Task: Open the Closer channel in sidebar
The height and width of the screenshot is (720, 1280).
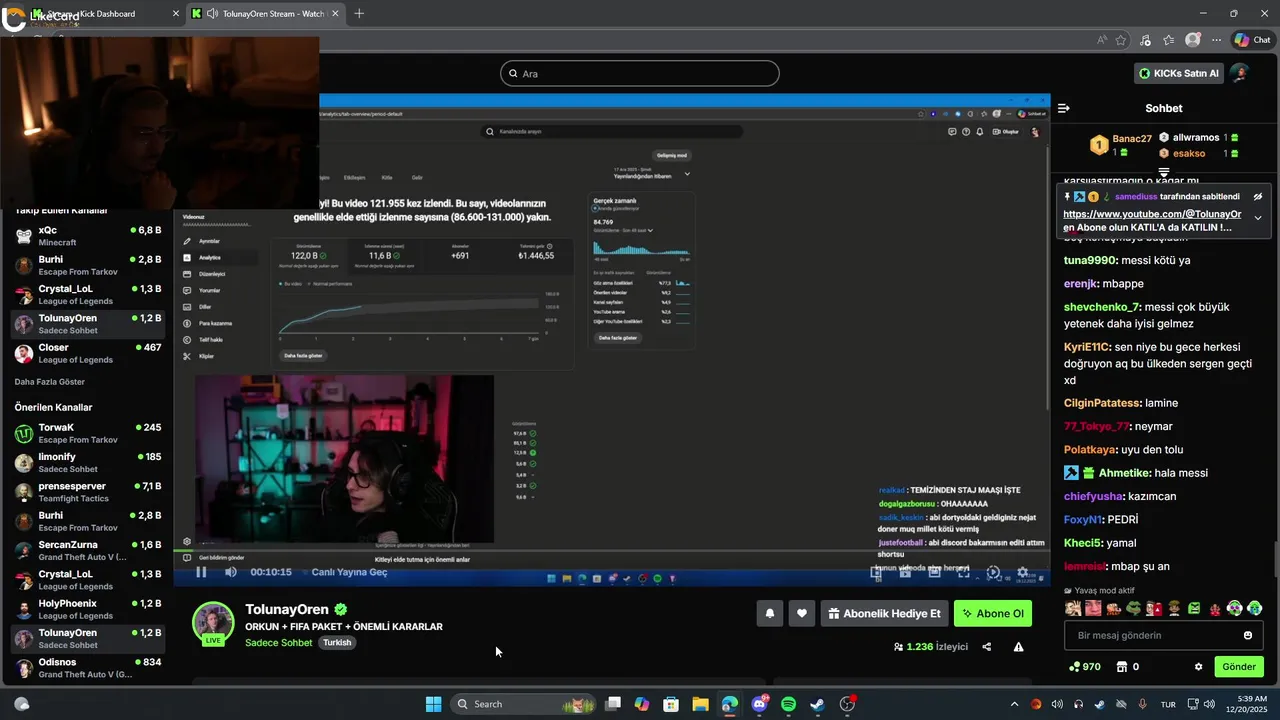Action: 88,353
